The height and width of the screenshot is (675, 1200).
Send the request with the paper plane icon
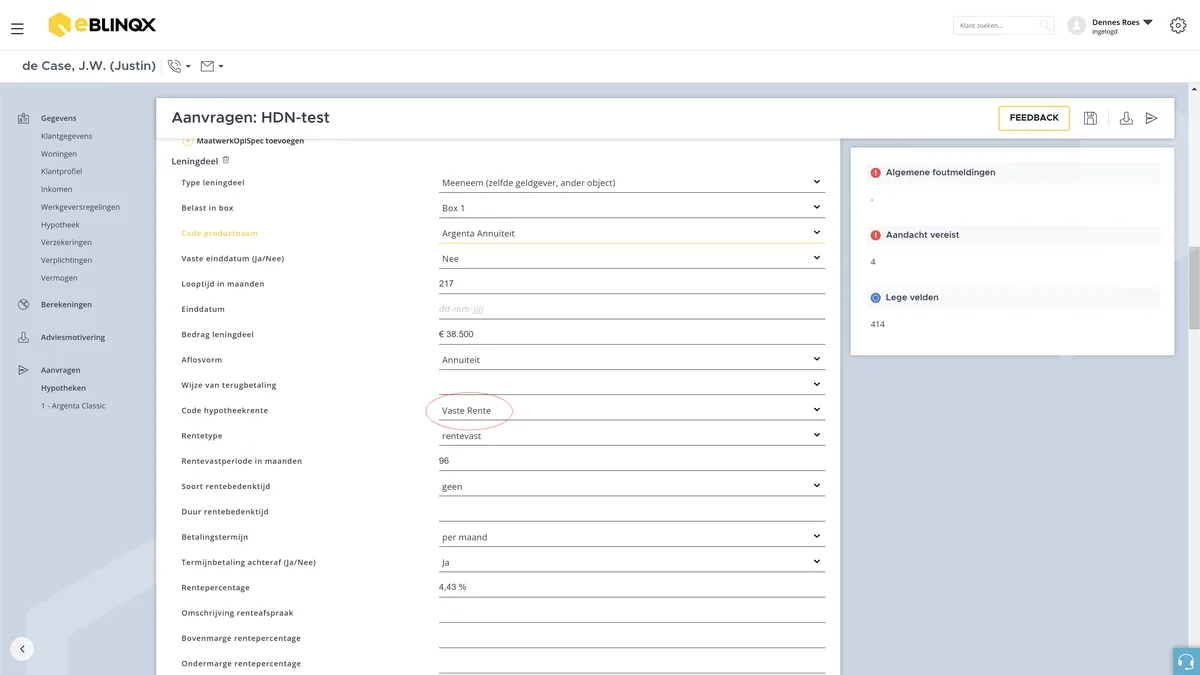click(x=1152, y=118)
